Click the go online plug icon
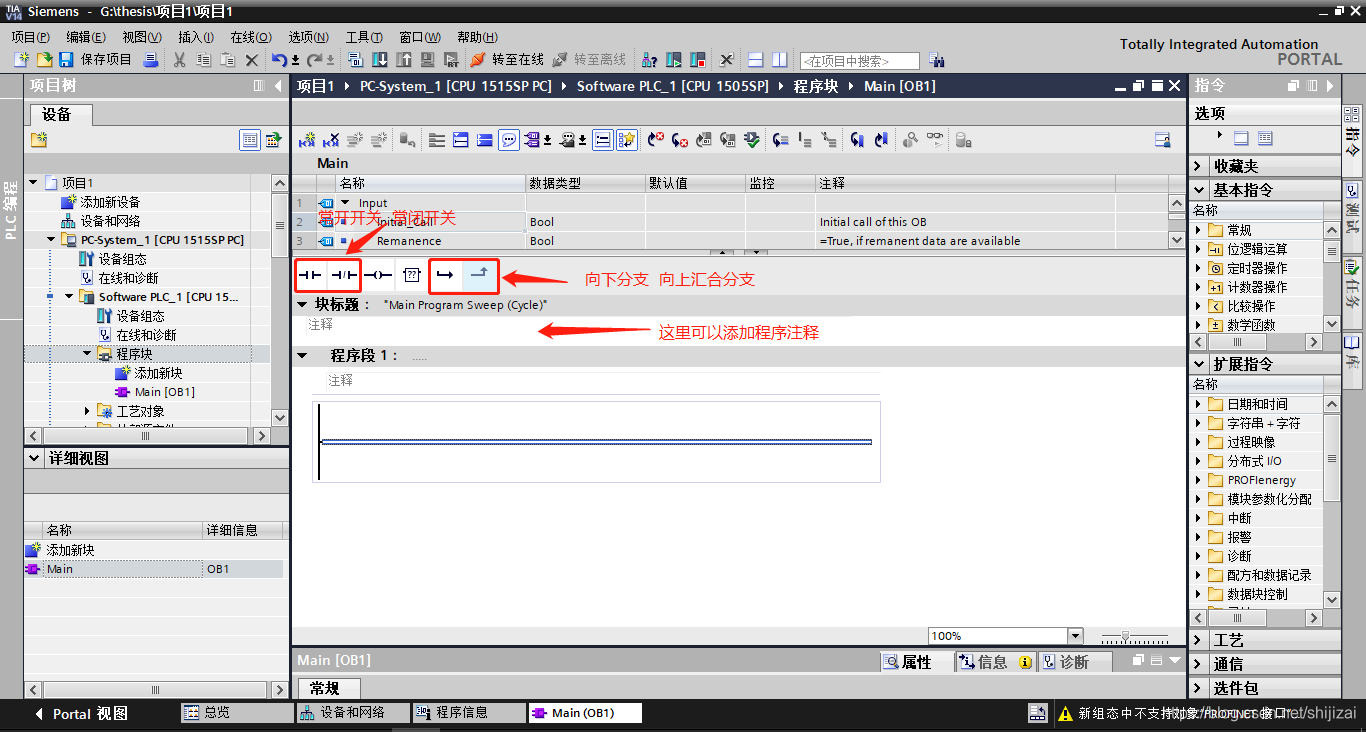The height and width of the screenshot is (732, 1366). [x=478, y=60]
